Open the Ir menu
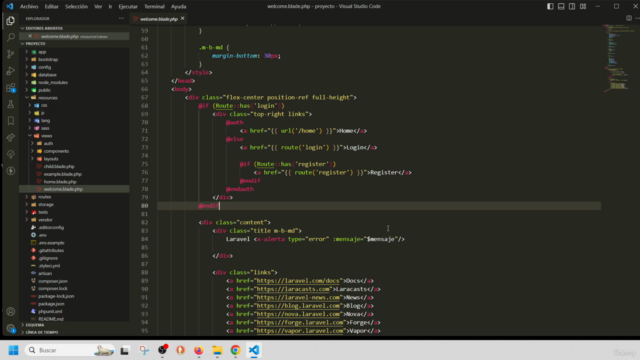640x360 pixels. point(110,7)
